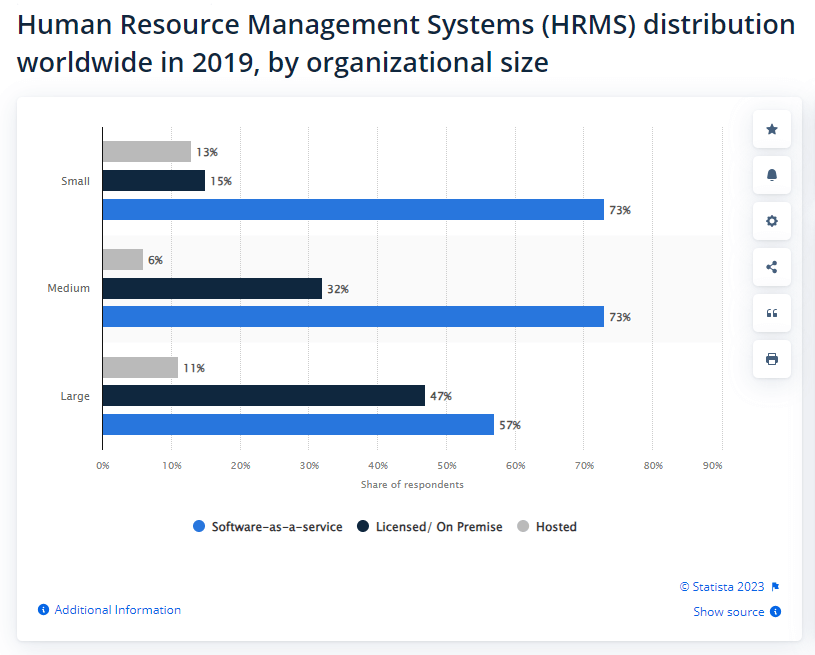
Task: Click info icon next to Show source
Action: click(776, 612)
